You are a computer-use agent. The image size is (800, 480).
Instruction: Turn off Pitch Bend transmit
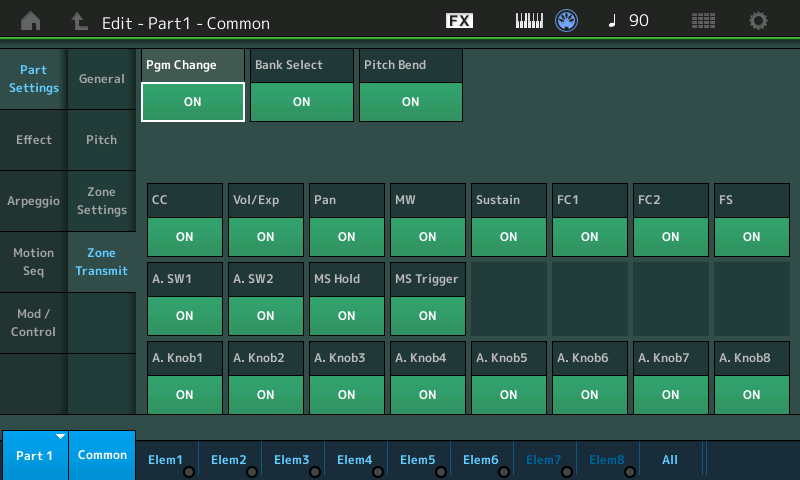click(x=410, y=102)
